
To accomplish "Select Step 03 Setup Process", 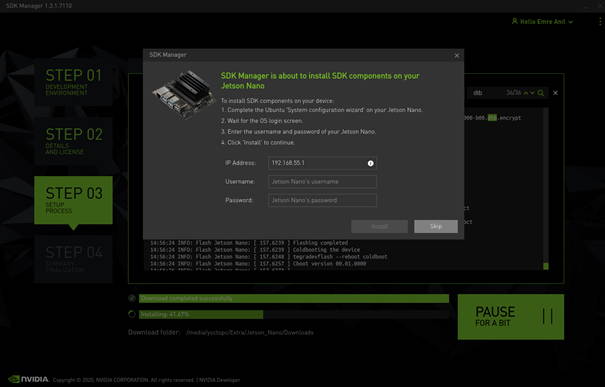I will coord(73,200).
